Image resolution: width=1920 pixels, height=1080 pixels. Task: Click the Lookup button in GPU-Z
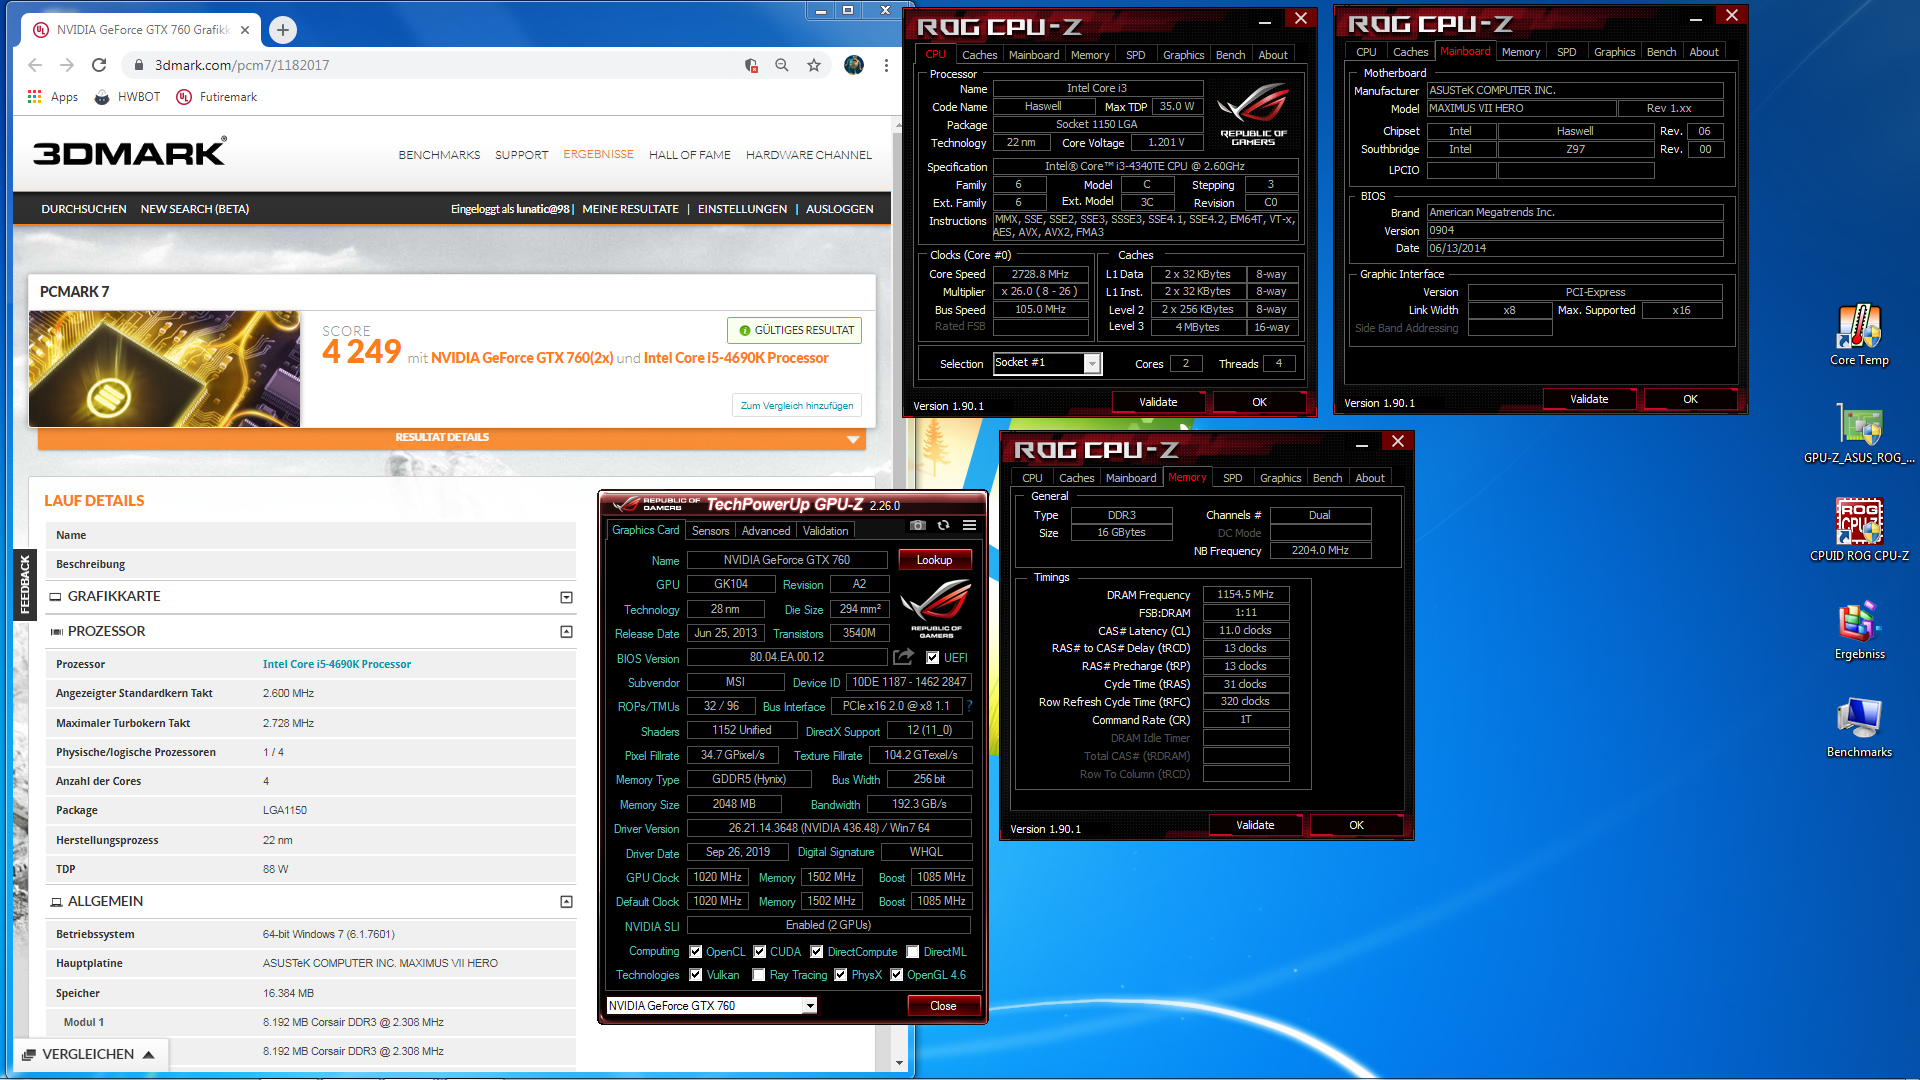point(934,560)
